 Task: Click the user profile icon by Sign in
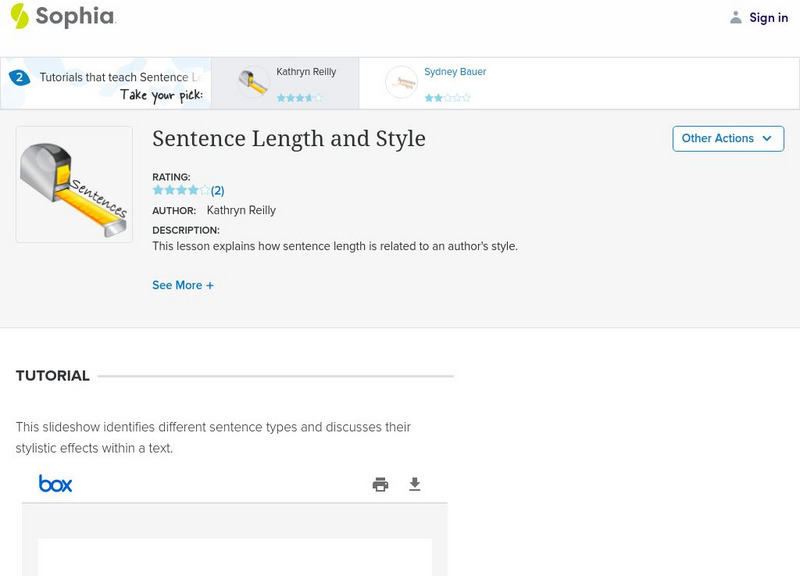[736, 18]
